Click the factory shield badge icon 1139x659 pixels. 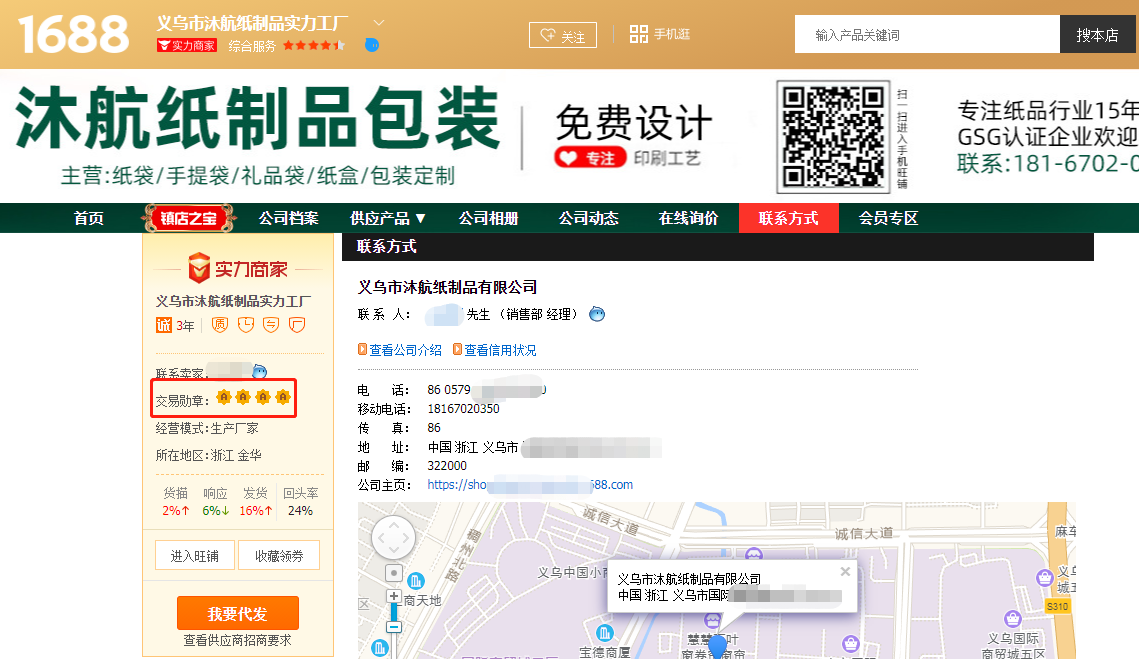point(296,325)
